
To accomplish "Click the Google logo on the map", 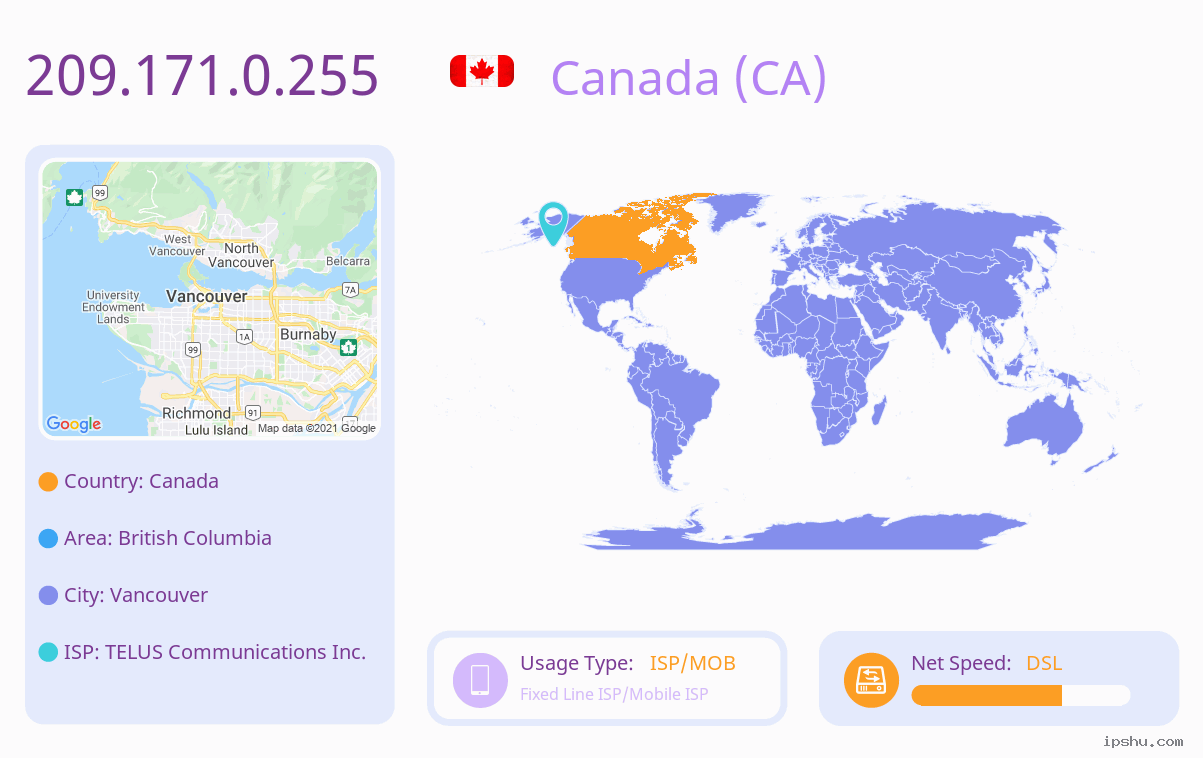I will 74,424.
